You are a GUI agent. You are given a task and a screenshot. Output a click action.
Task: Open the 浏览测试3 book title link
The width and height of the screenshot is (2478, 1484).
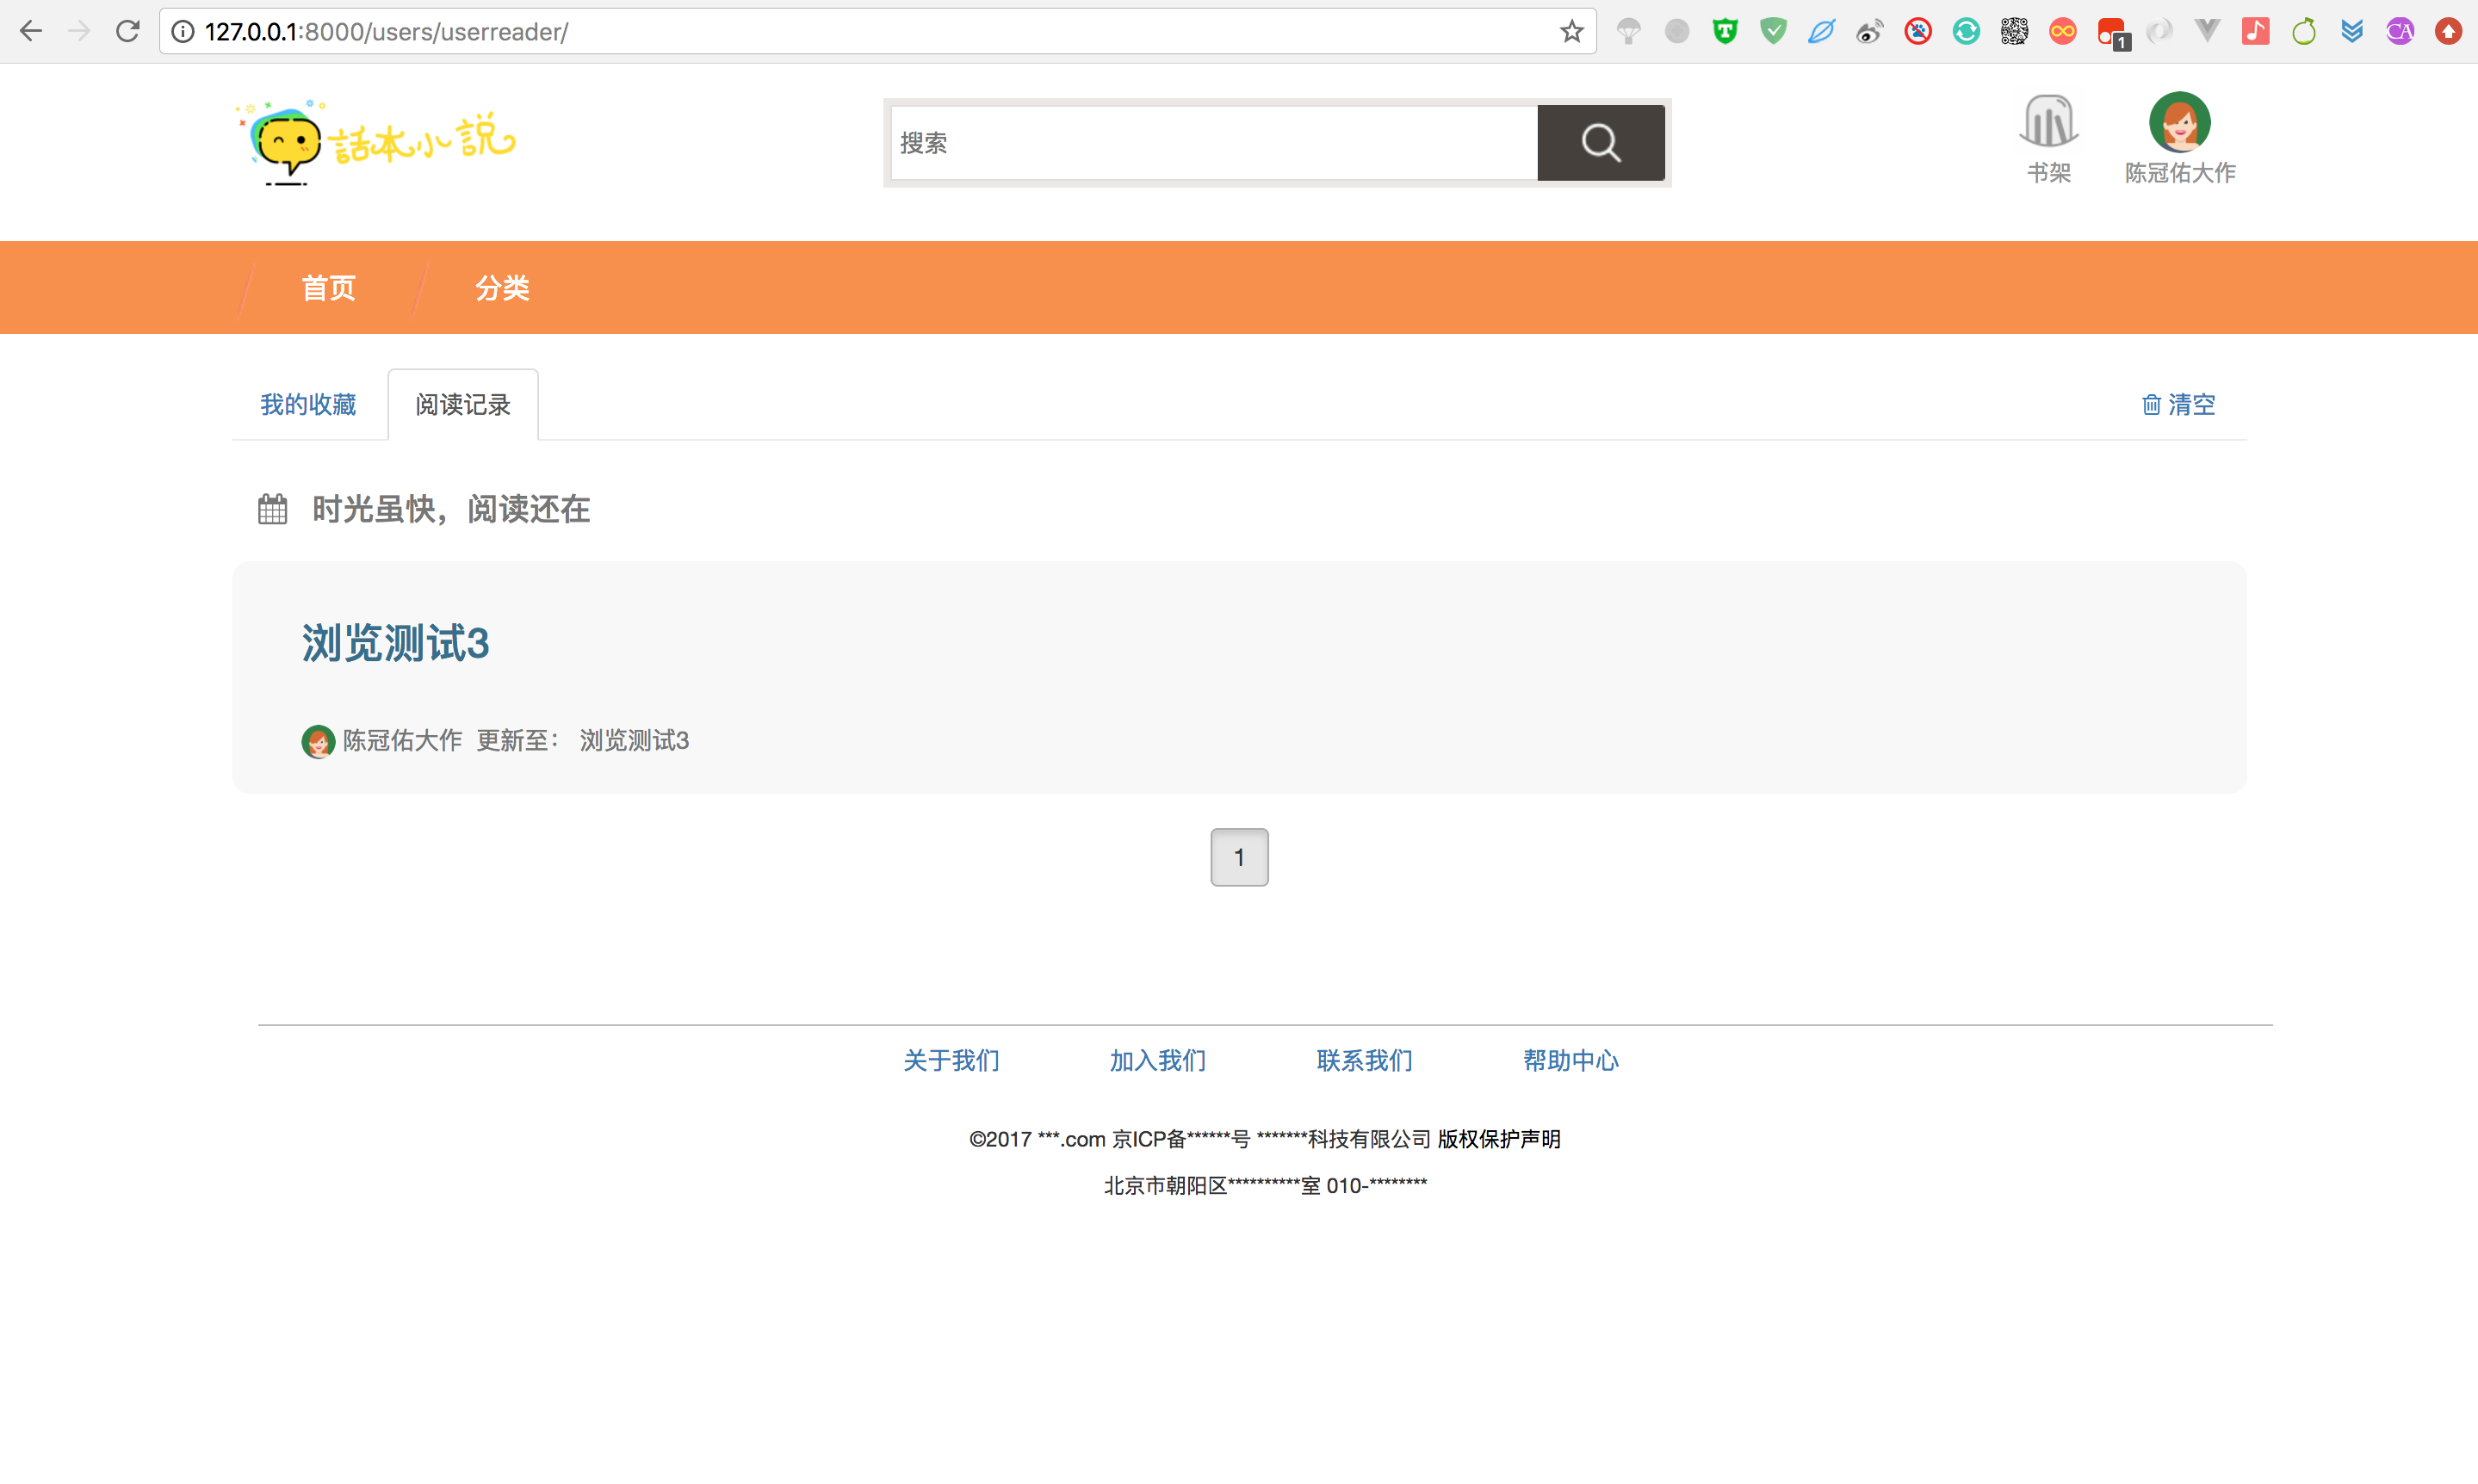[x=395, y=643]
